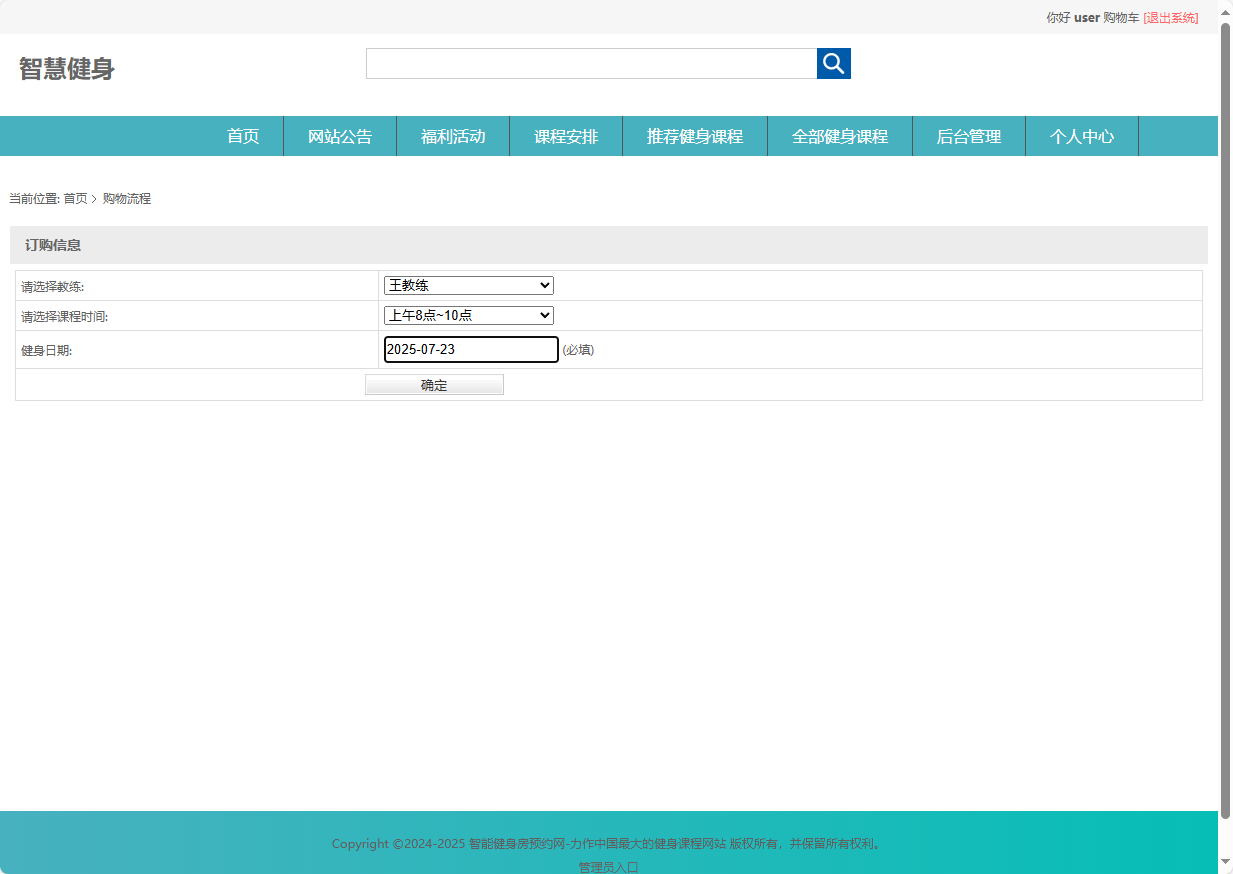Navigate to 课程安排 in navbar
The width and height of the screenshot is (1233, 874).
point(566,137)
